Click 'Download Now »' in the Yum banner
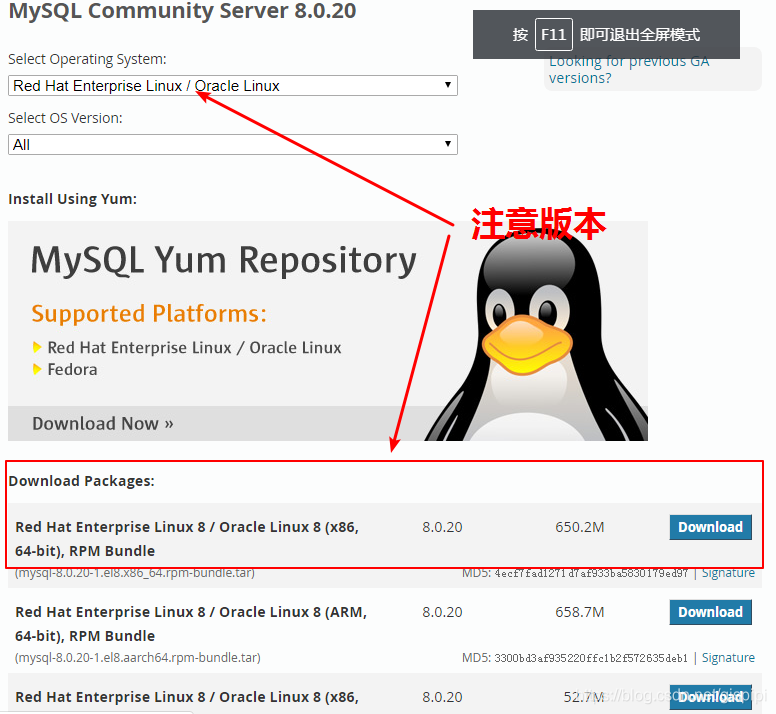The width and height of the screenshot is (776, 714). pos(103,424)
